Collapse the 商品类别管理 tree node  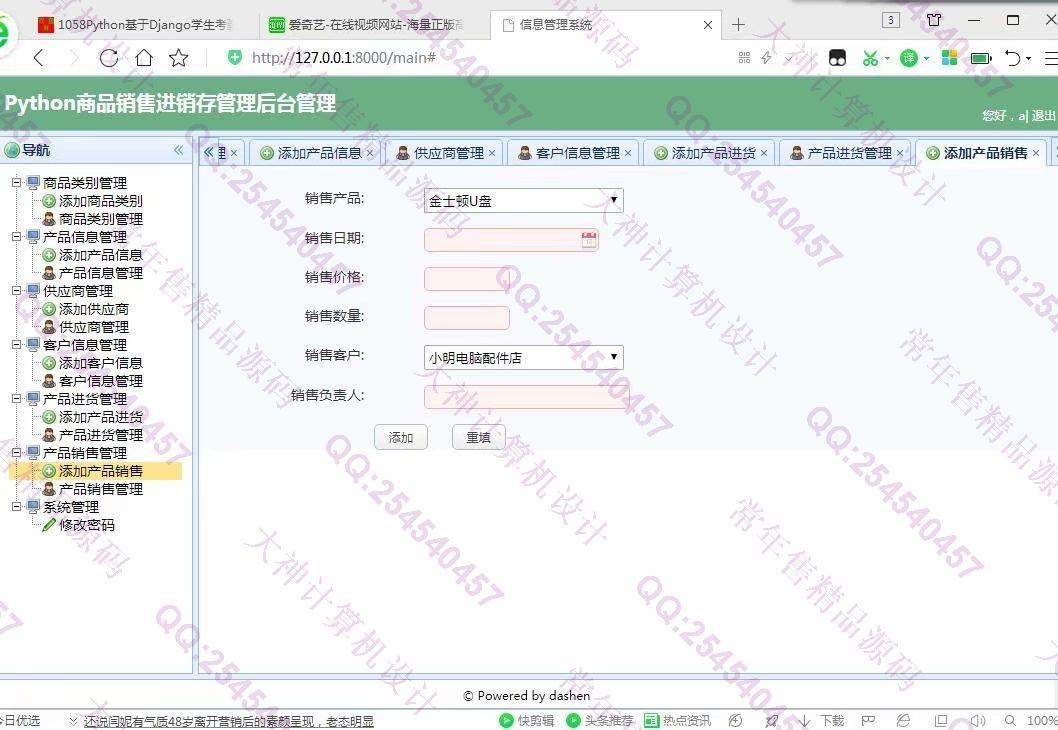(x=17, y=182)
